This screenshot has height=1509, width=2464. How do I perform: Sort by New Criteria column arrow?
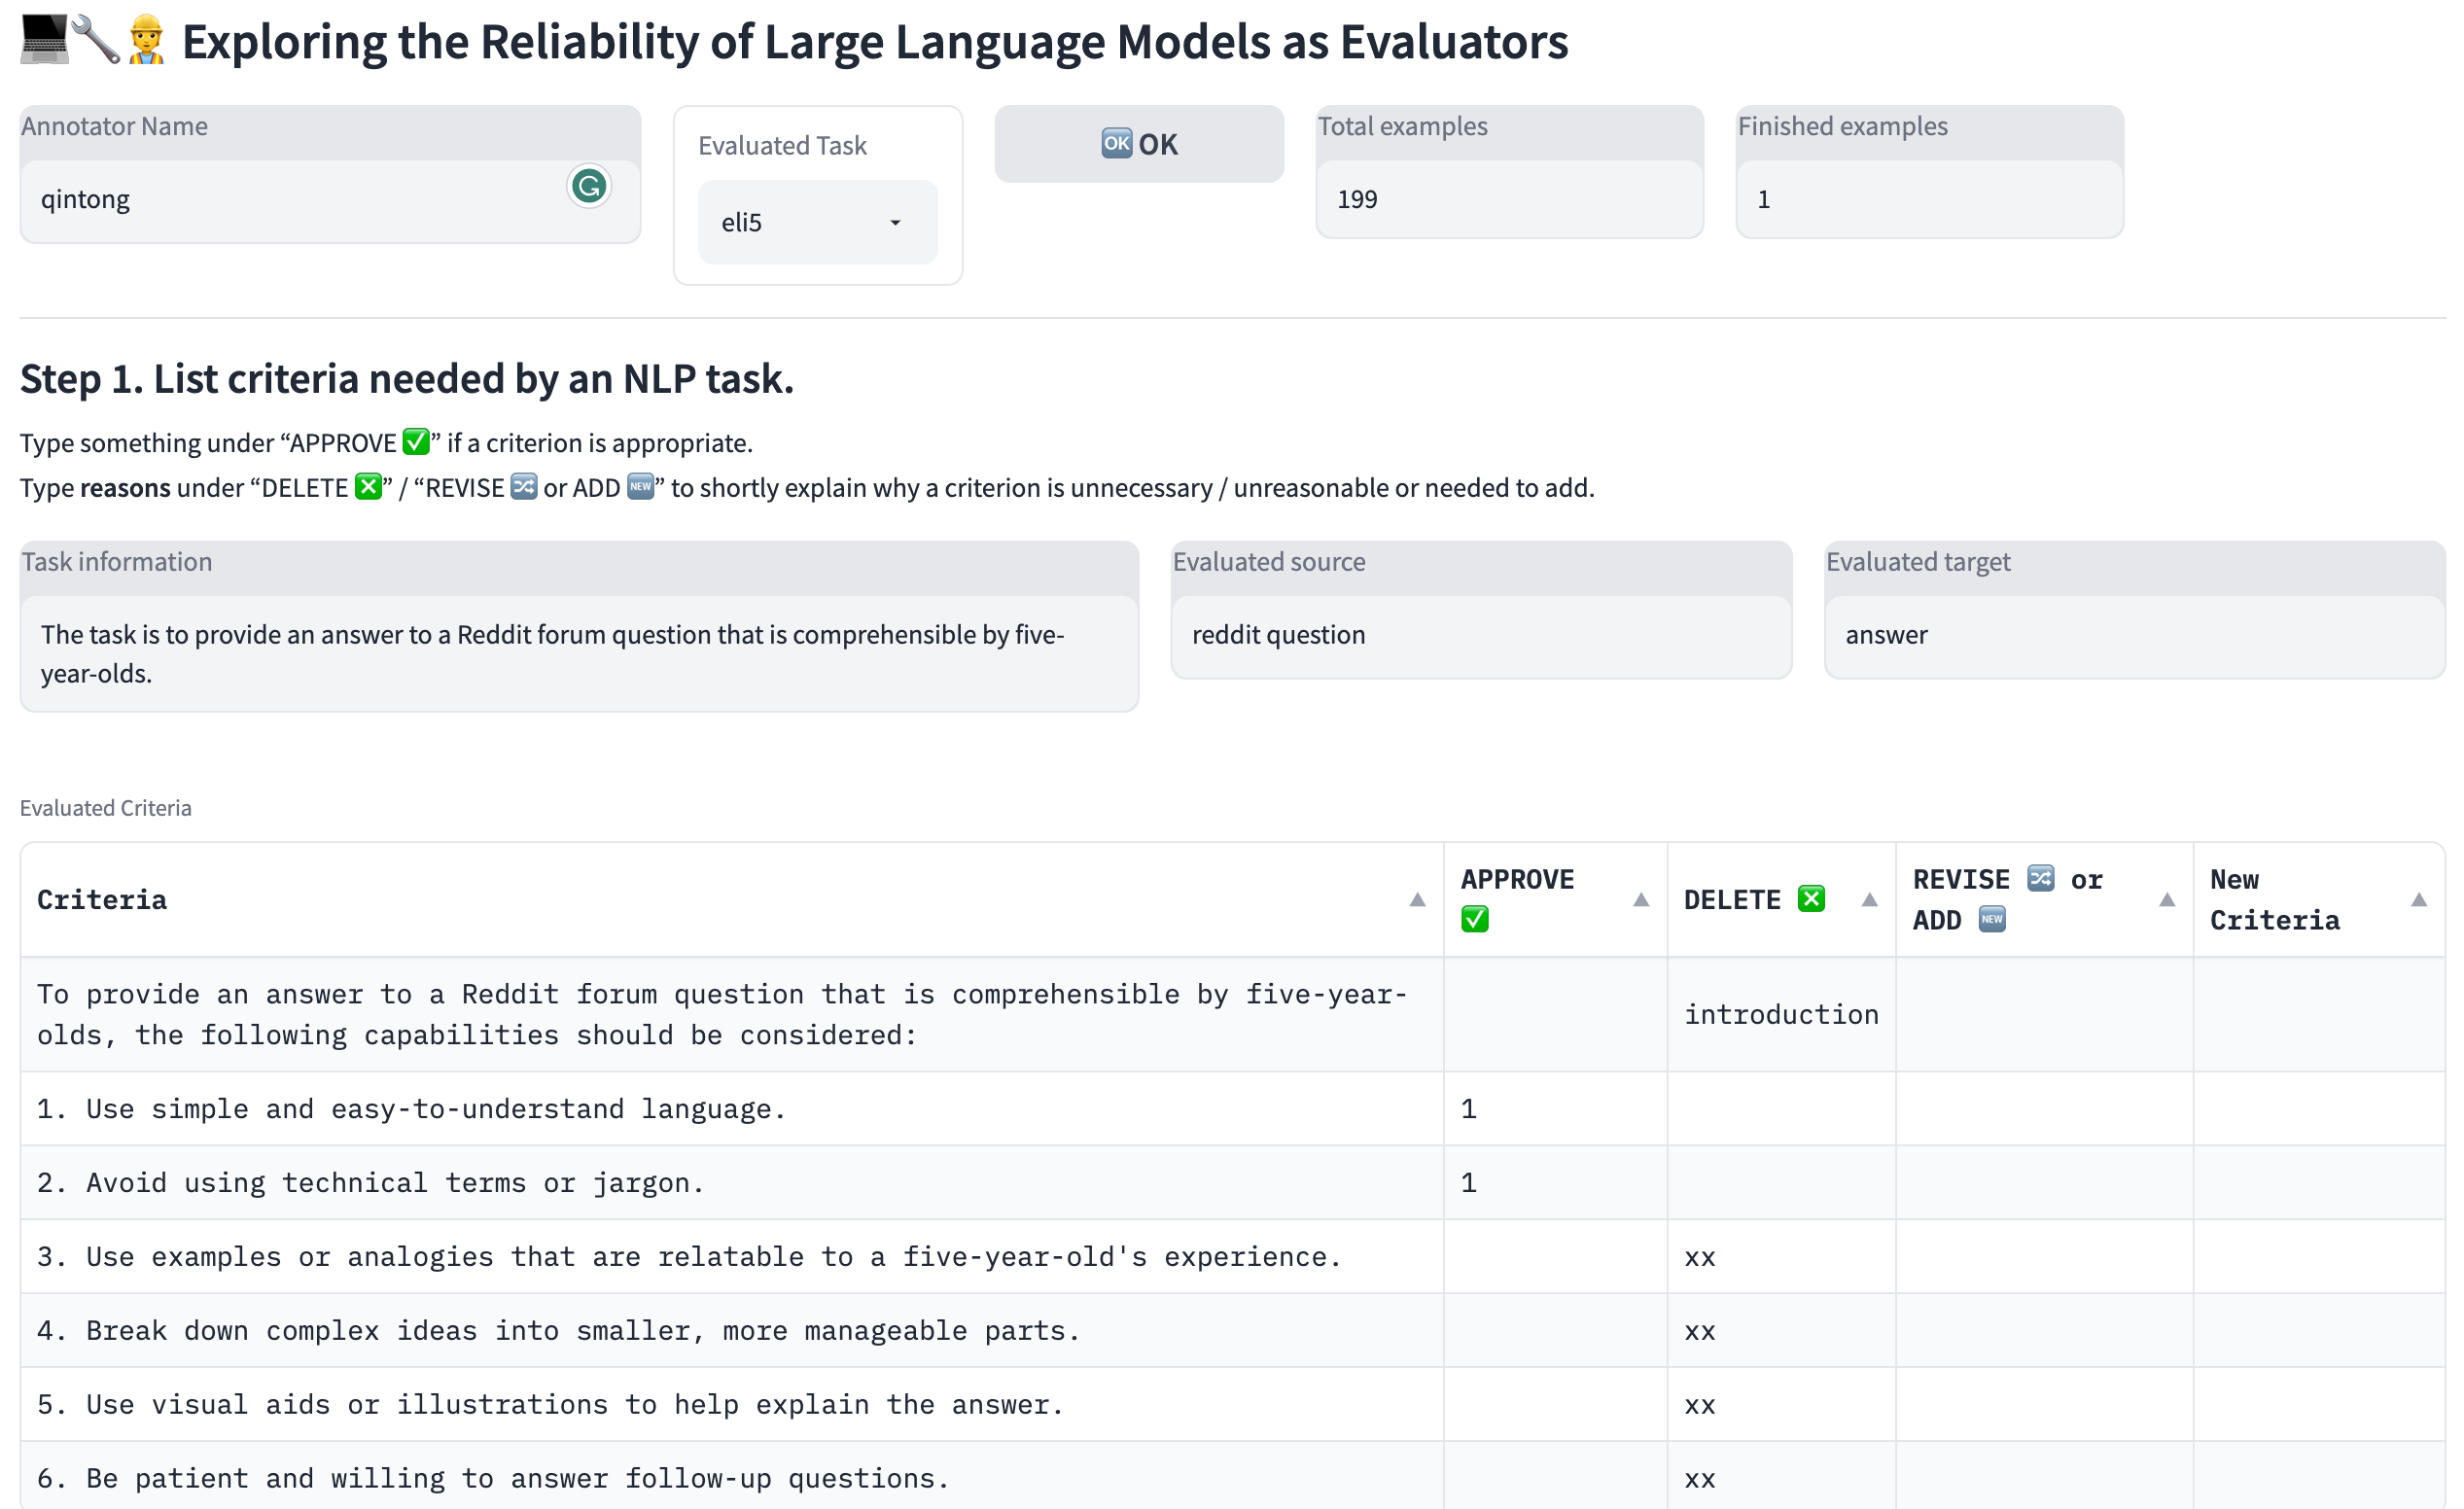pos(2419,900)
